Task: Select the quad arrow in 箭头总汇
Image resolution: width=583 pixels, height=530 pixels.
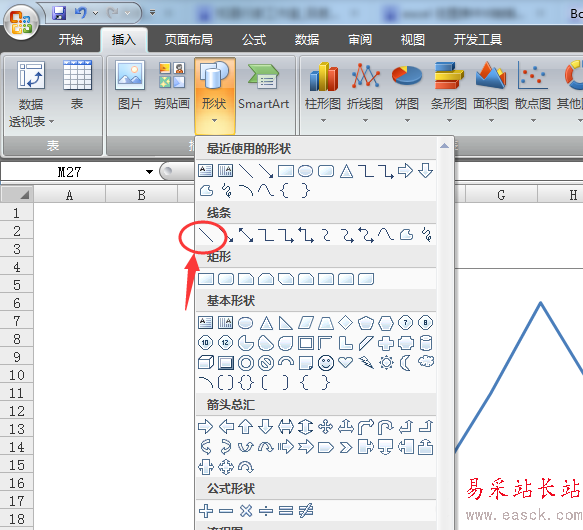Action: (326, 427)
